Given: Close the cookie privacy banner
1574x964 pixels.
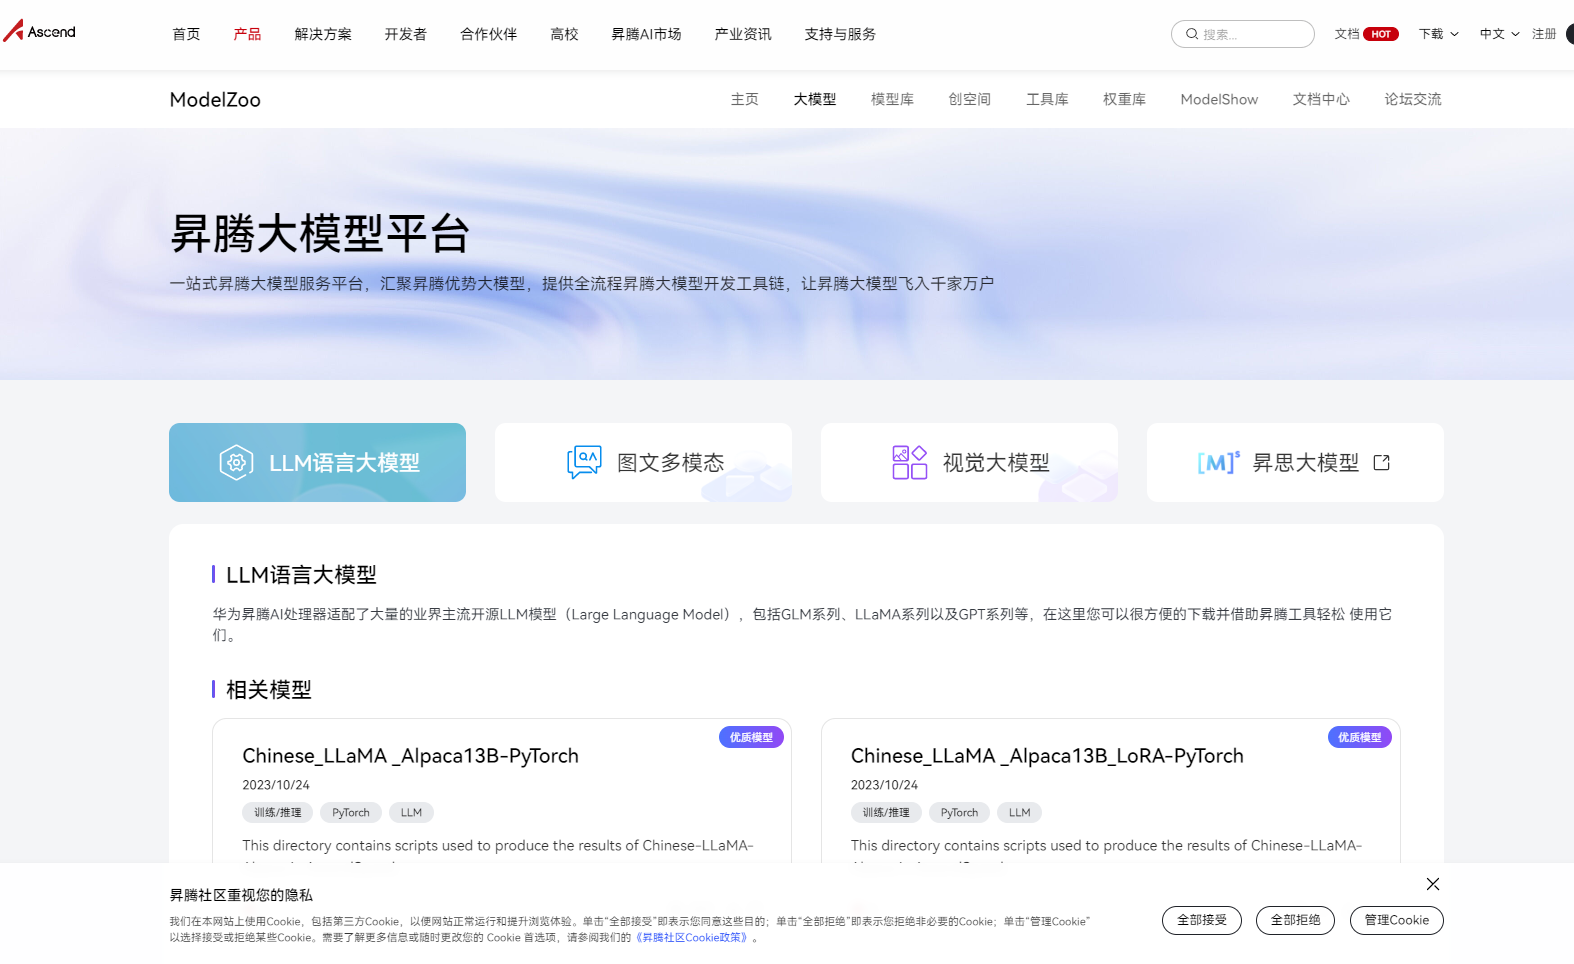Looking at the screenshot, I should [x=1433, y=884].
